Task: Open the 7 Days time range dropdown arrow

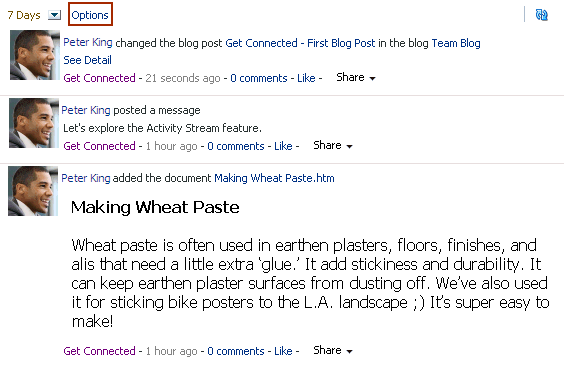Action: 55,15
